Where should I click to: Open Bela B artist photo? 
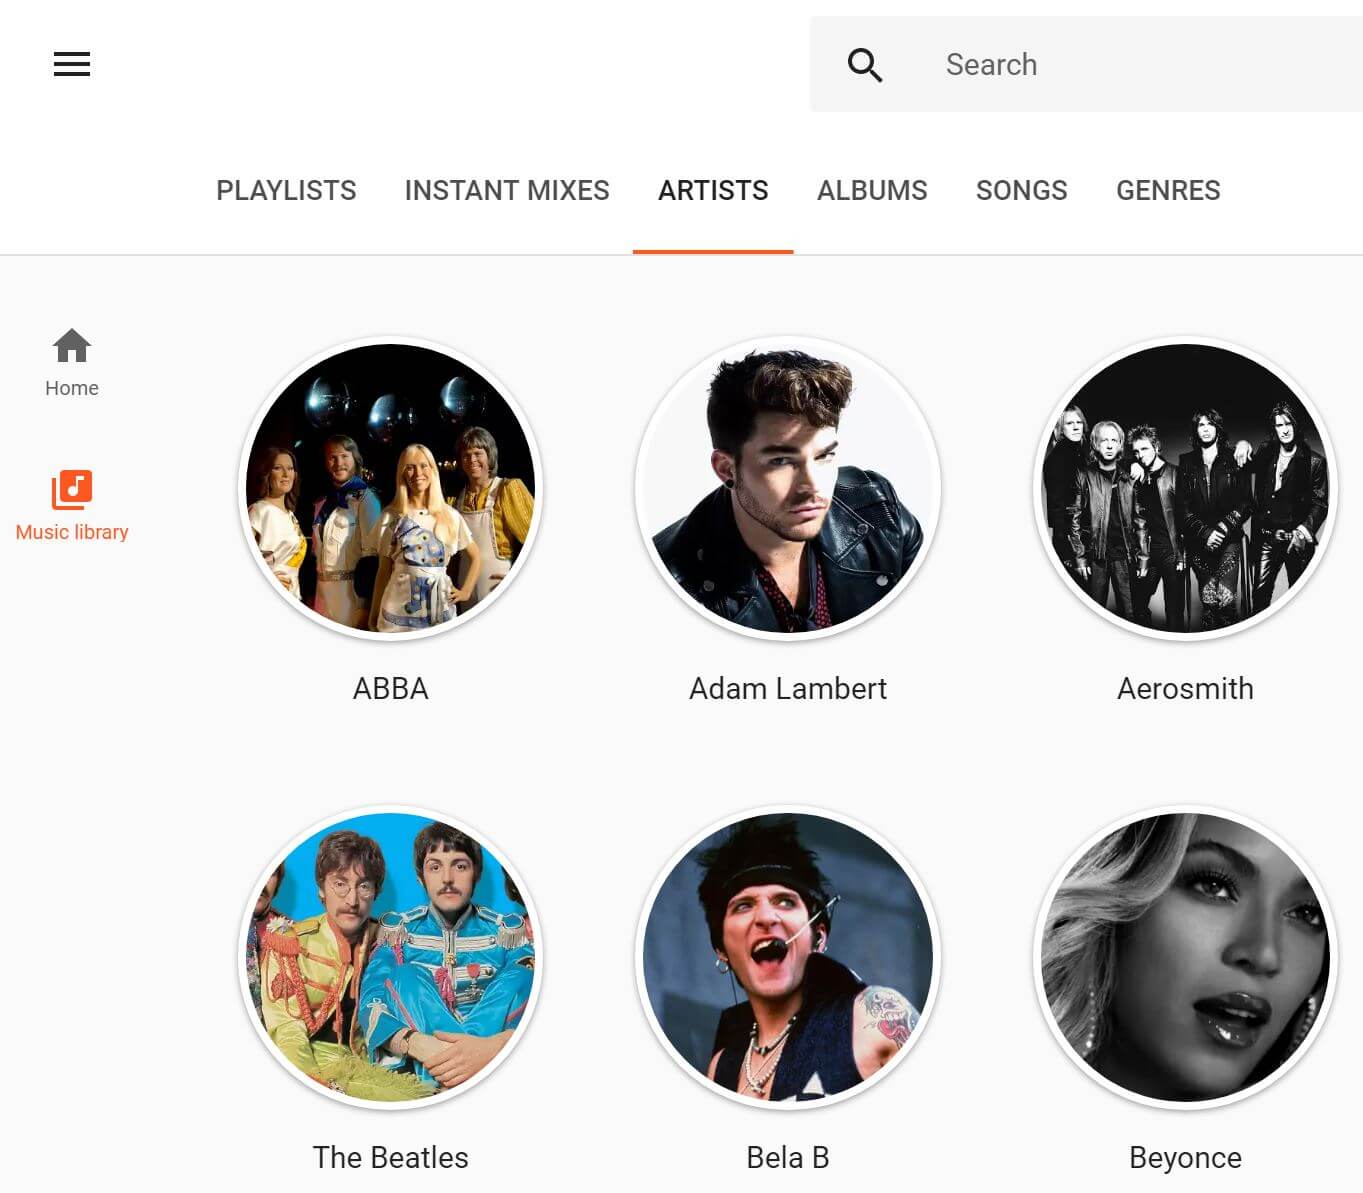coord(788,957)
